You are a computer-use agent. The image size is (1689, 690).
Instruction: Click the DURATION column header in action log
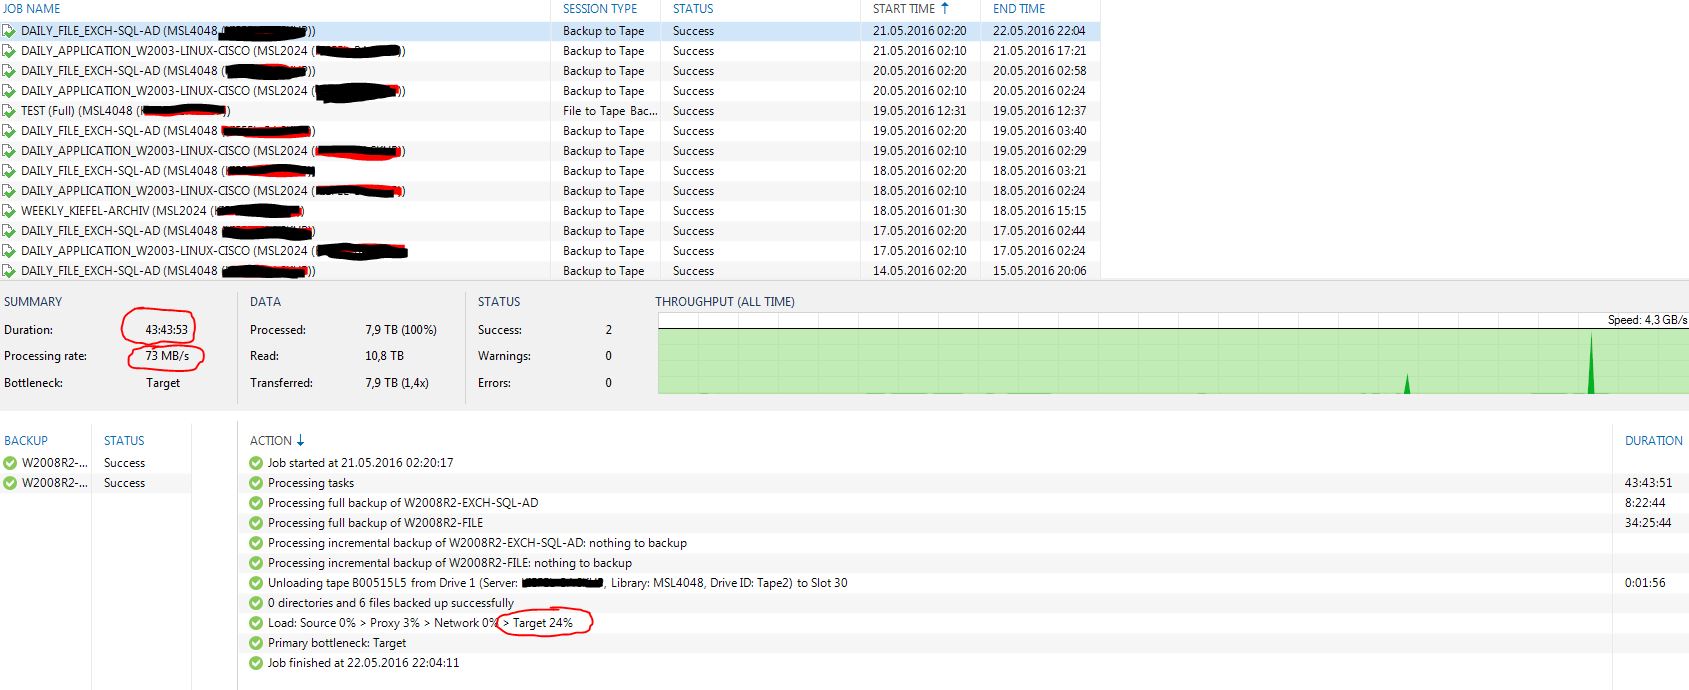click(1653, 441)
